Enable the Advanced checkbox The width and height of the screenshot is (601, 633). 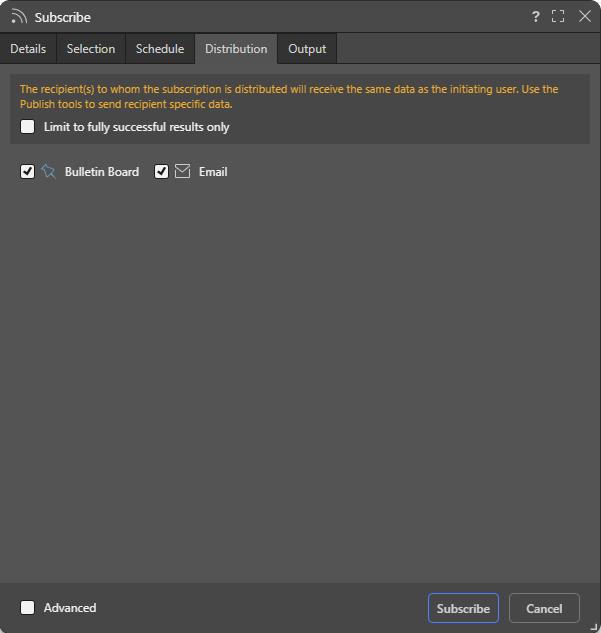pos(27,607)
